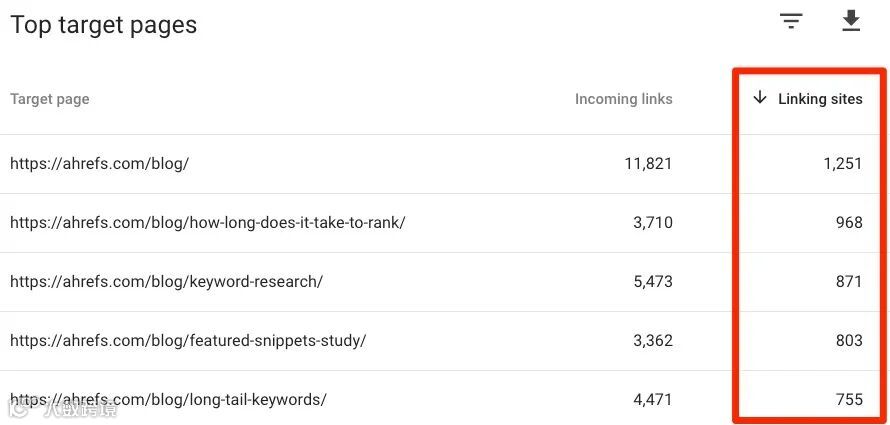The width and height of the screenshot is (890, 425).
Task: Select the keyword-research page link
Action: tap(166, 281)
